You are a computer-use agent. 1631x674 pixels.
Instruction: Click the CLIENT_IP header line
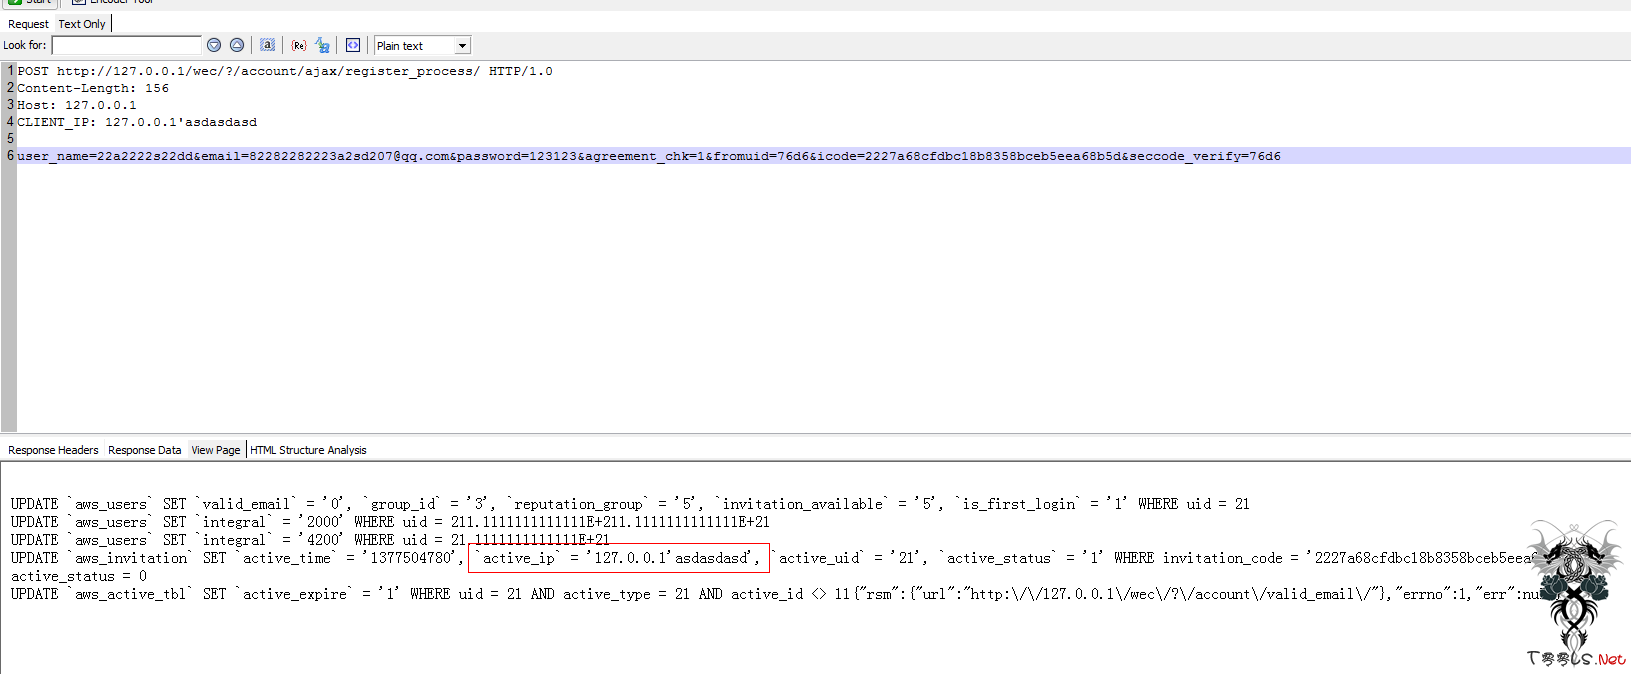click(137, 122)
